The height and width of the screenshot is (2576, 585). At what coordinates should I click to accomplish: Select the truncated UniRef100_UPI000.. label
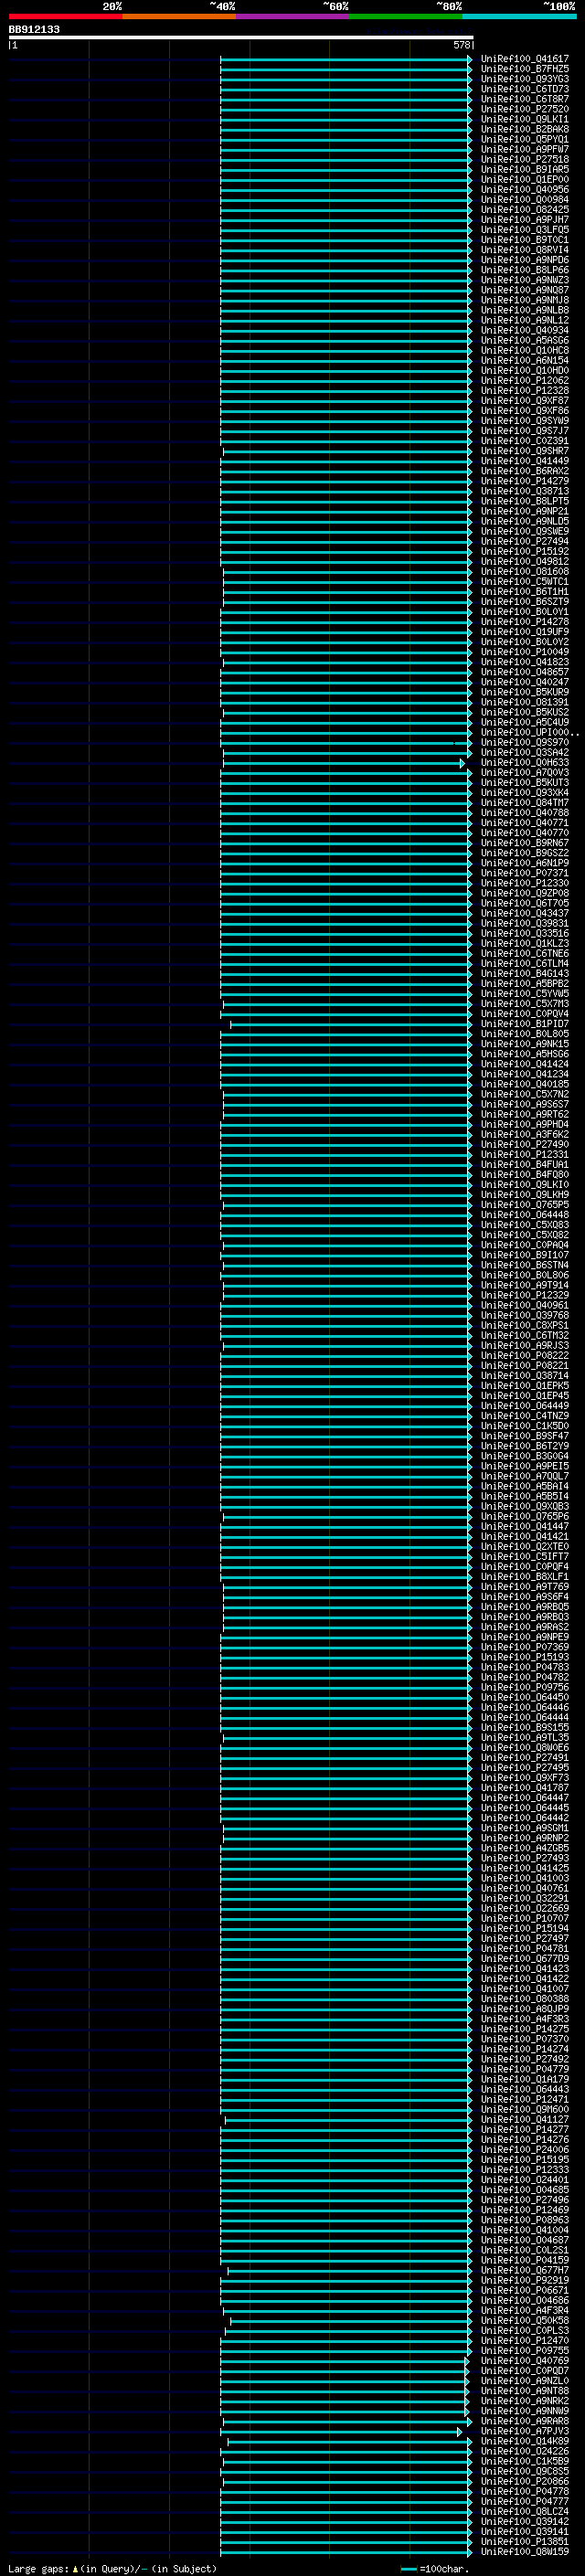(530, 732)
